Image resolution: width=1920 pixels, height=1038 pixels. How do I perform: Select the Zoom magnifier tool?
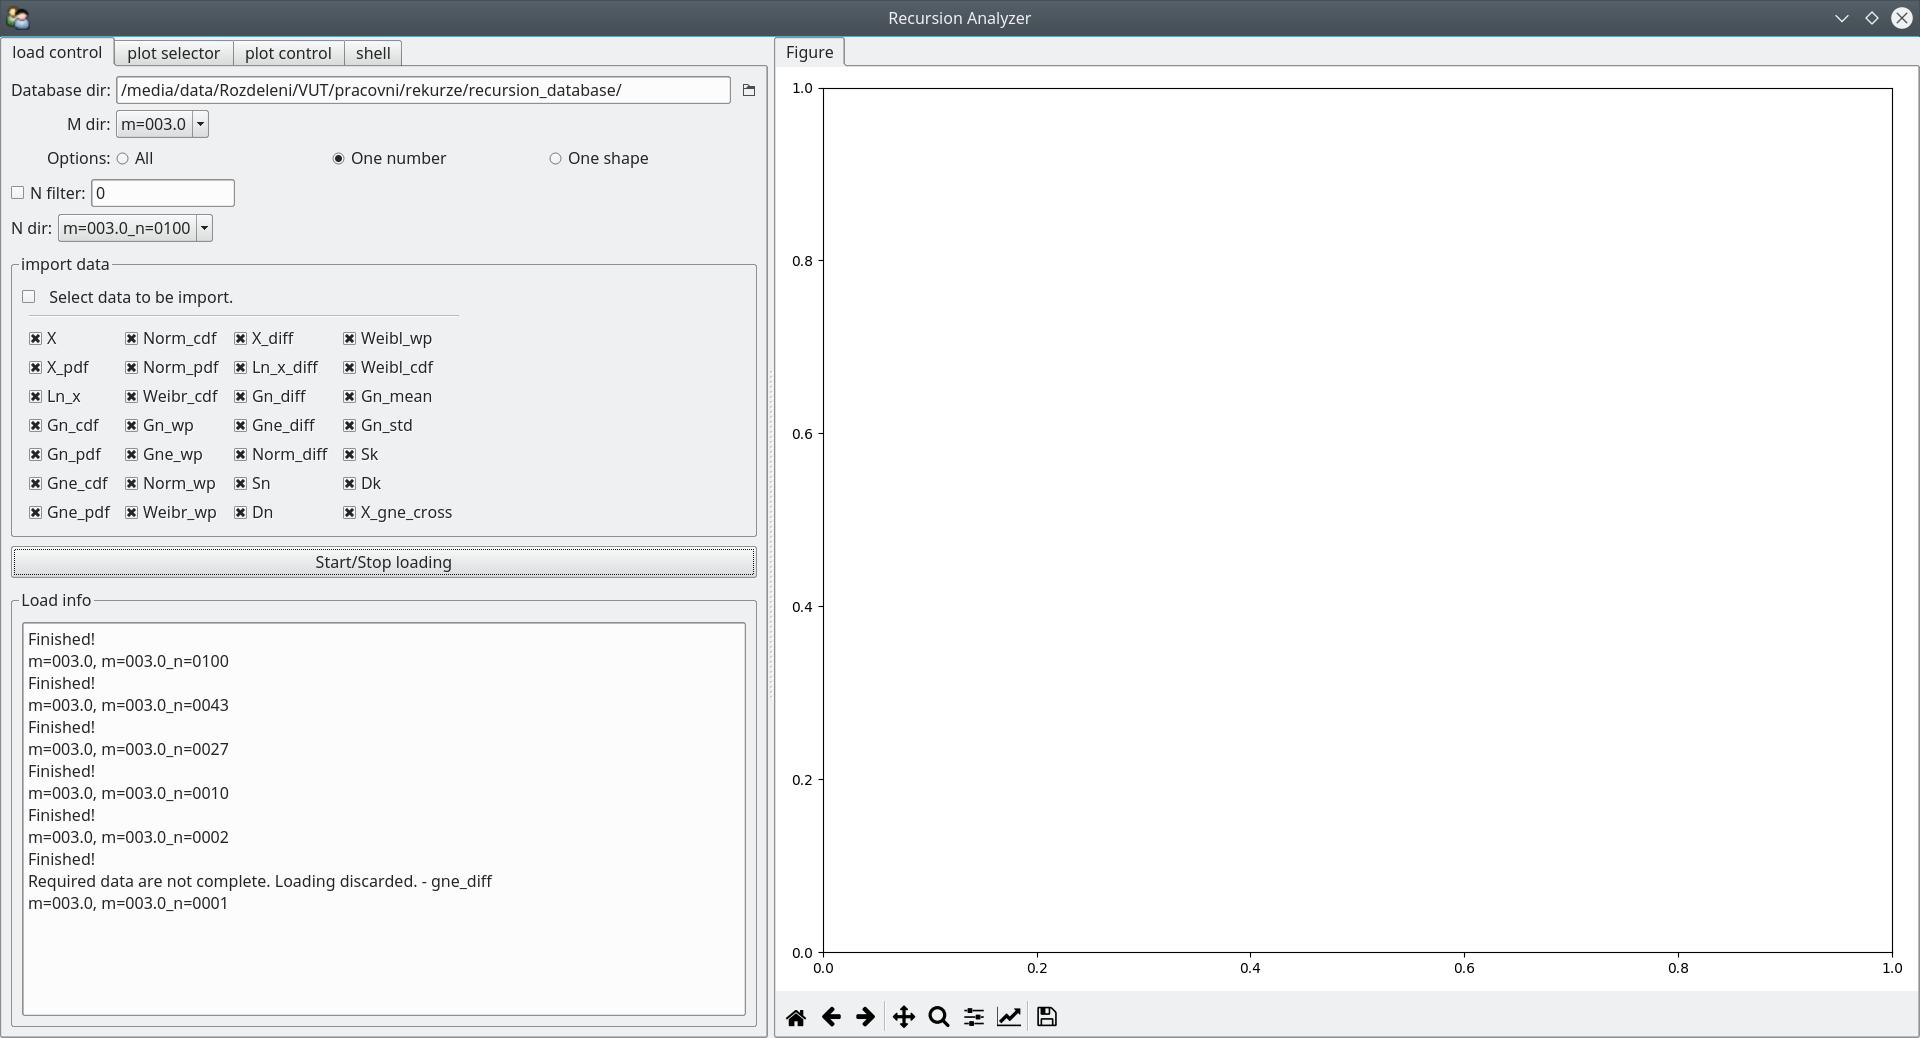tap(938, 1017)
